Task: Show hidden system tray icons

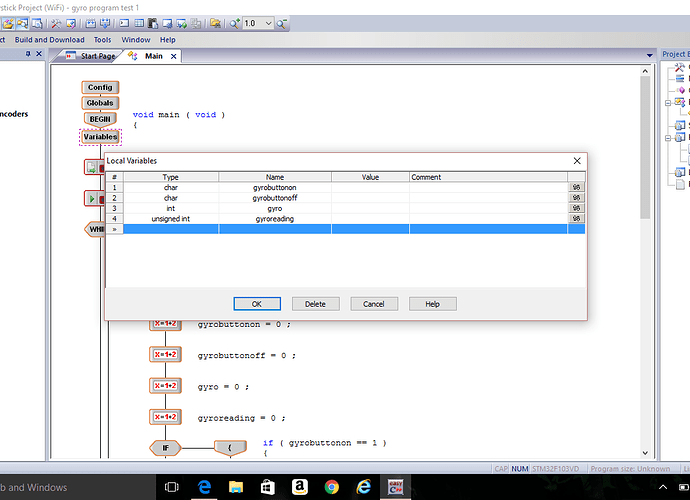Action: click(663, 487)
